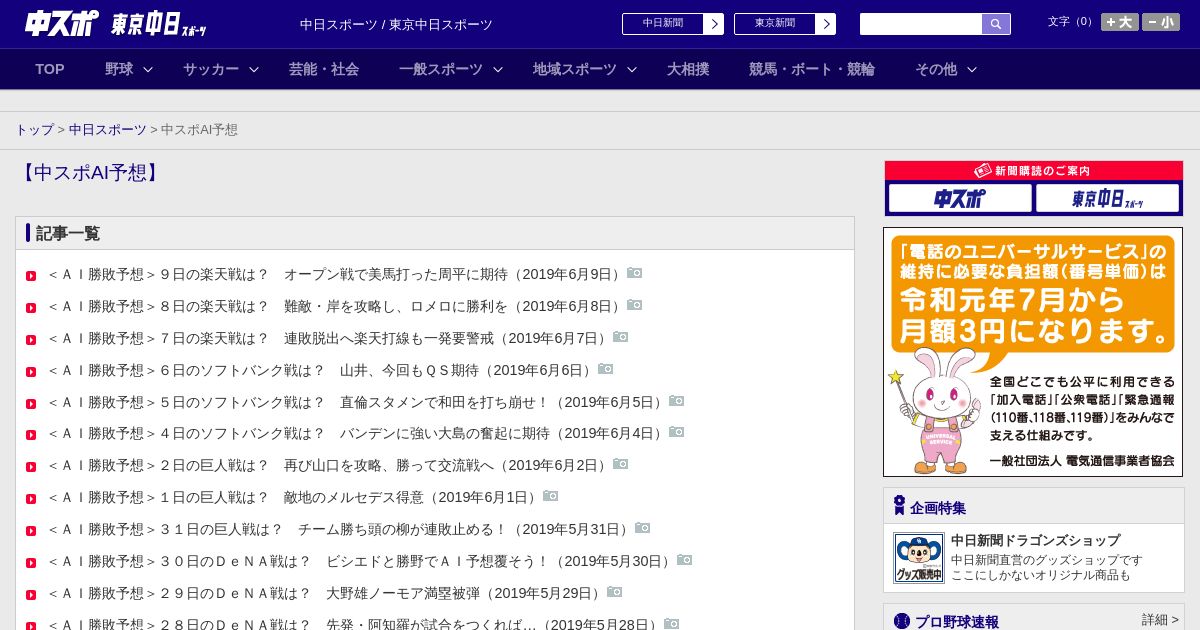Open サッカー navigation label

[x=211, y=69]
